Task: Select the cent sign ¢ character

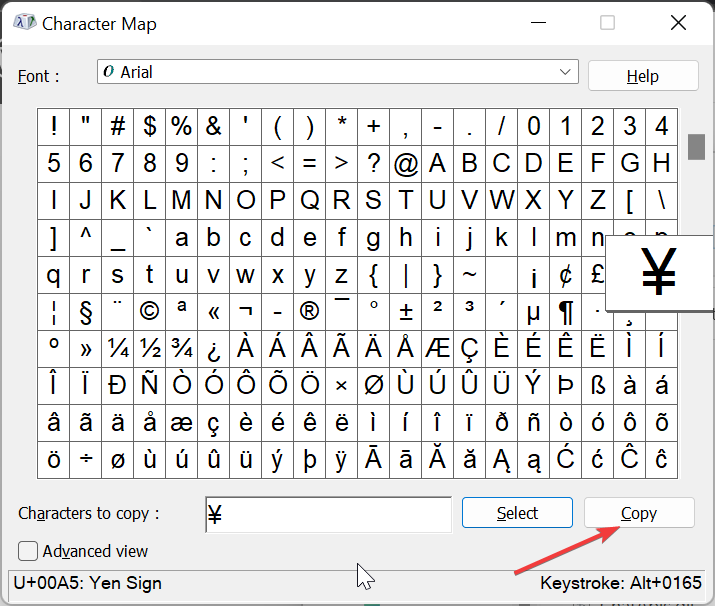Action: pyautogui.click(x=565, y=275)
